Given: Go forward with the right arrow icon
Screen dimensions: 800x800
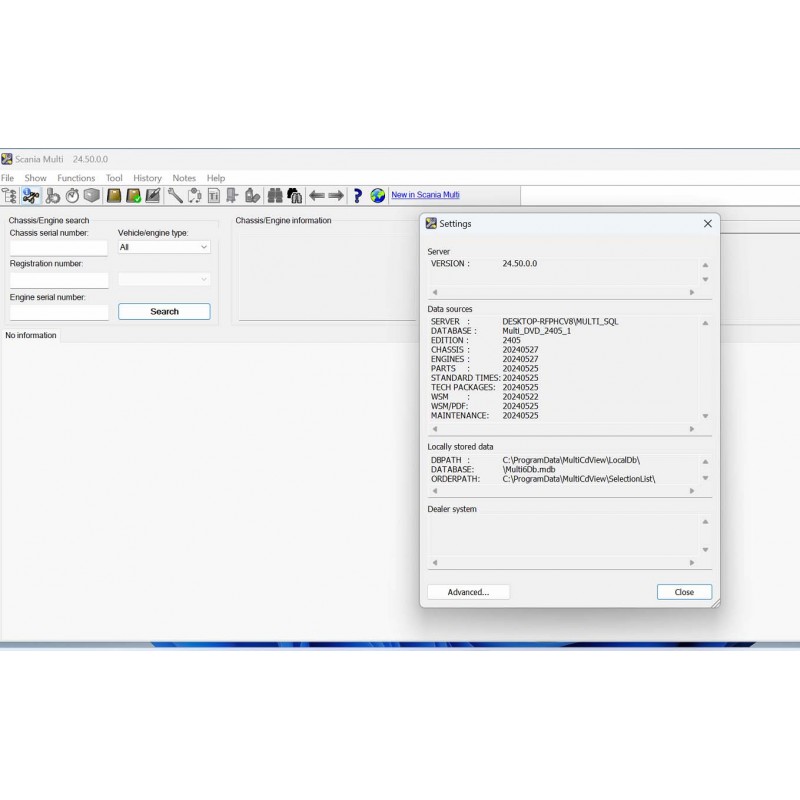Looking at the screenshot, I should (x=336, y=196).
